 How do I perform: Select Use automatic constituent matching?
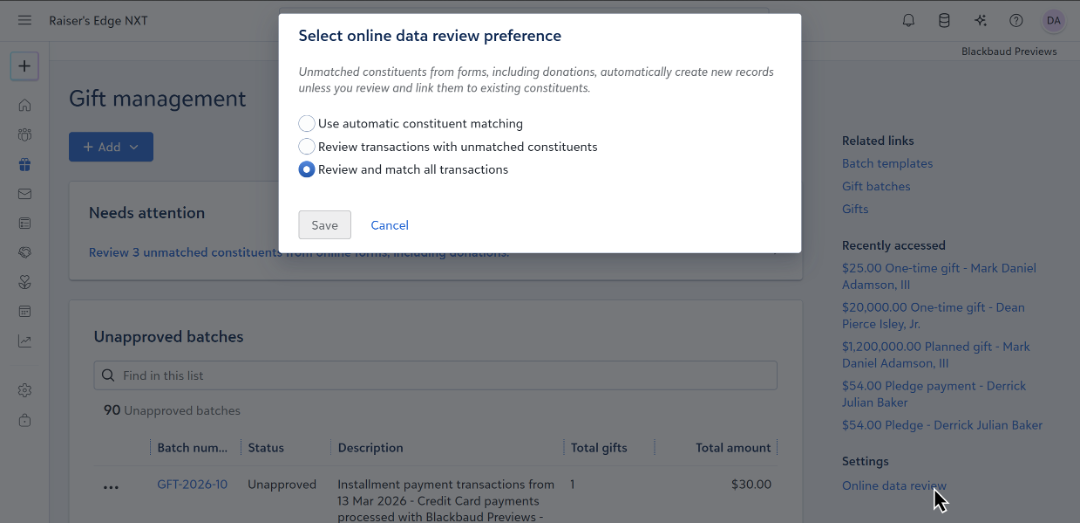pyautogui.click(x=307, y=124)
